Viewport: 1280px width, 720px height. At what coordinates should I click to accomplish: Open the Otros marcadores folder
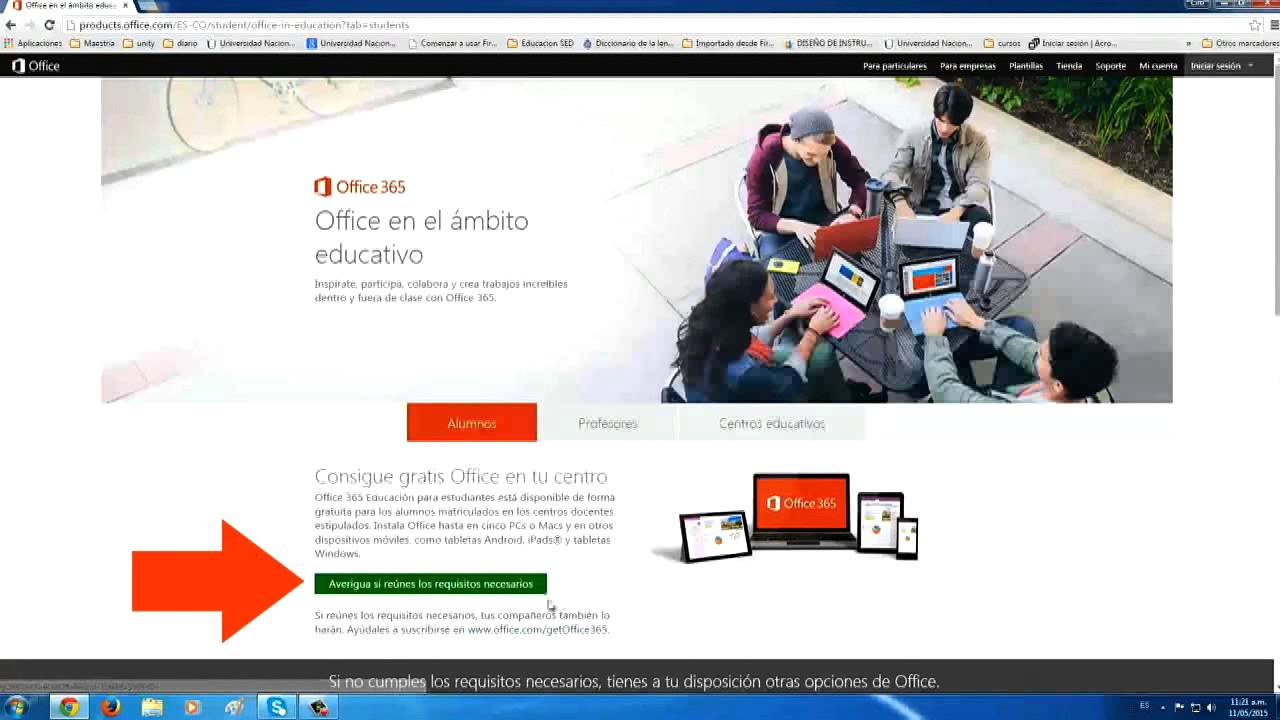[1240, 43]
